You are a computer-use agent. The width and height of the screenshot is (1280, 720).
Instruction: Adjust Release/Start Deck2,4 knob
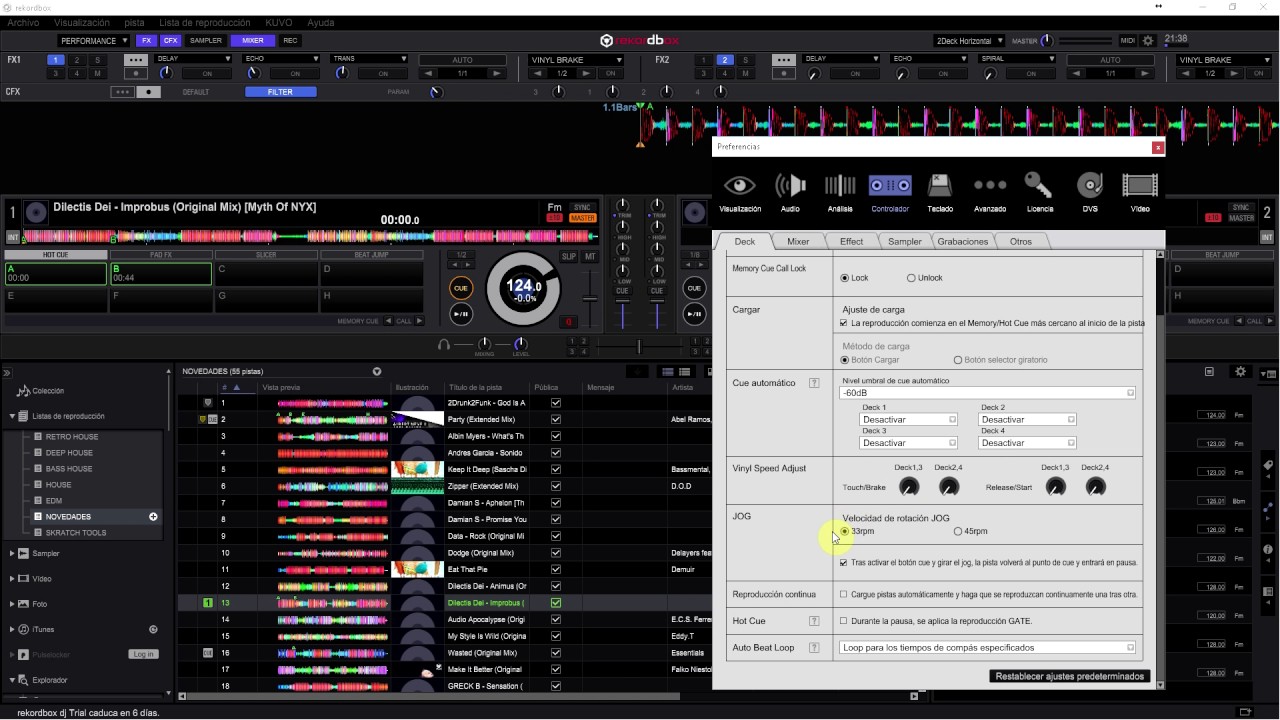[1096, 487]
